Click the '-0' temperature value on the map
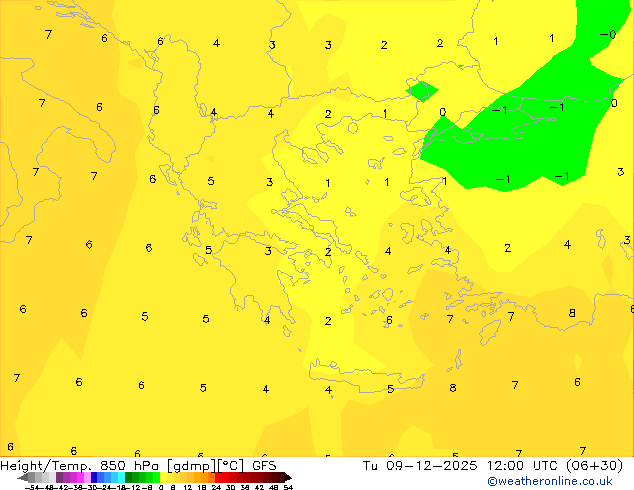Screen dimensions: 634x490 [608, 35]
